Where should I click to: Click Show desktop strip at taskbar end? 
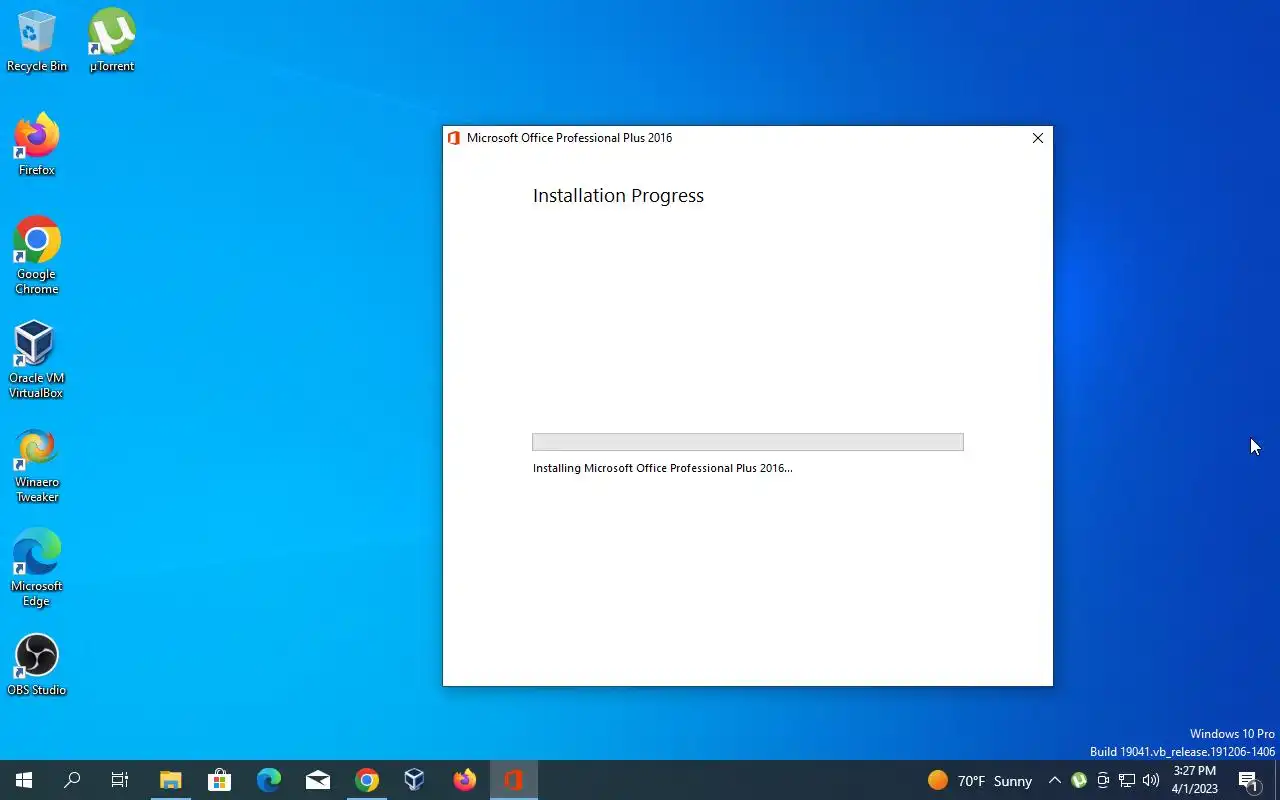[1277, 780]
